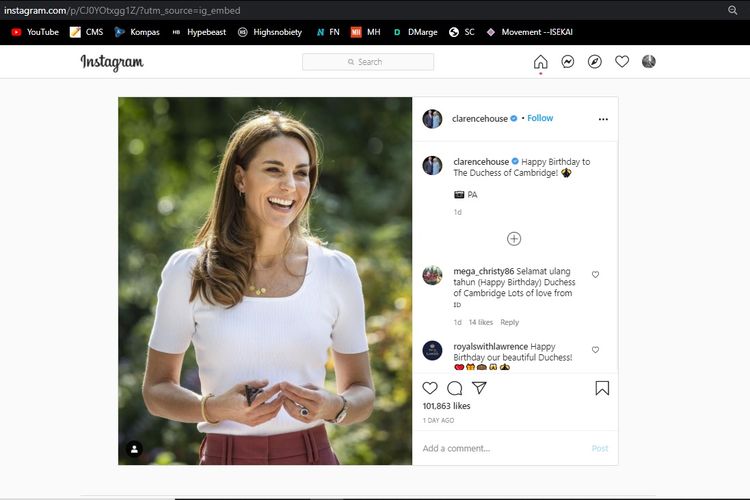Open post options three-dot menu

coord(603,119)
